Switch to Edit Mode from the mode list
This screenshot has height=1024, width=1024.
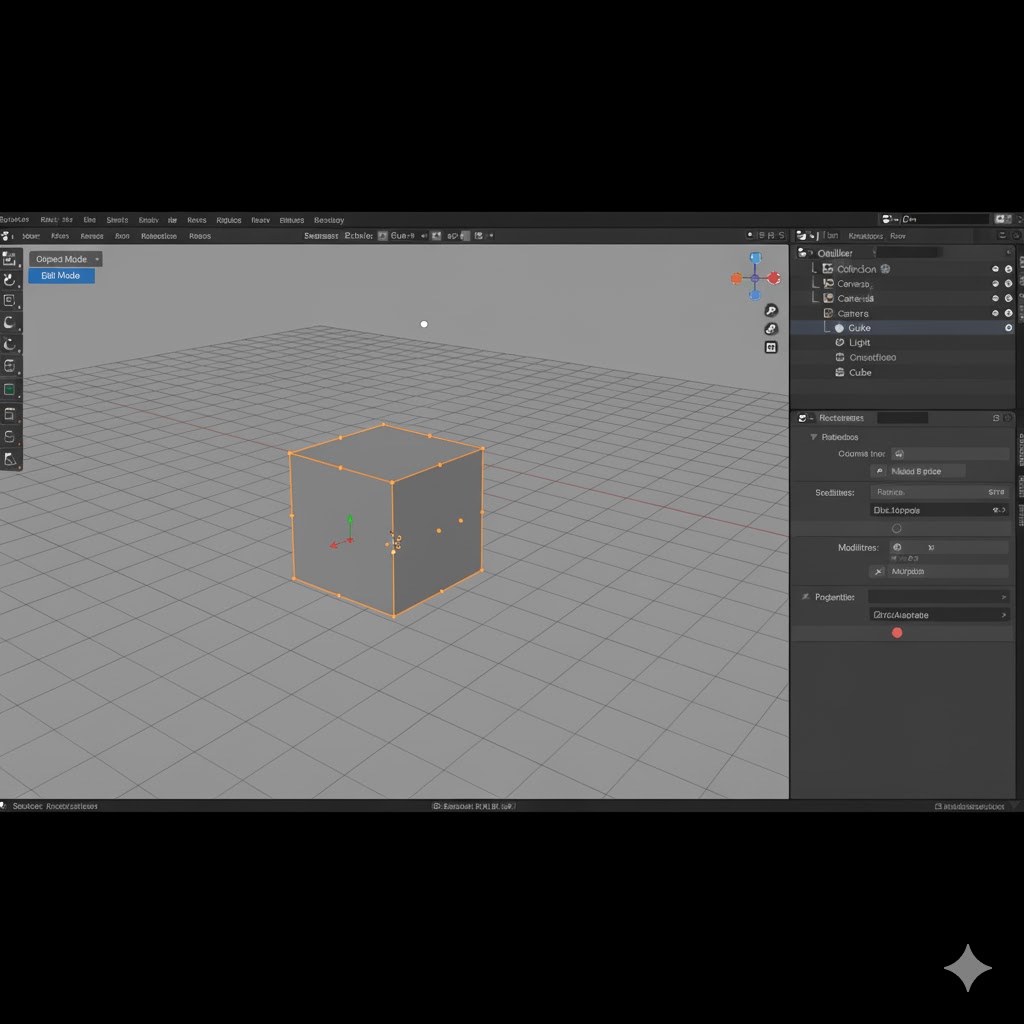click(61, 275)
